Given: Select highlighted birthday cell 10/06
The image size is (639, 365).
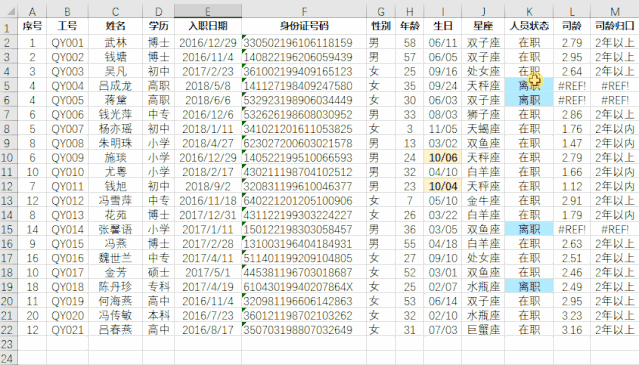Looking at the screenshot, I should tap(443, 158).
